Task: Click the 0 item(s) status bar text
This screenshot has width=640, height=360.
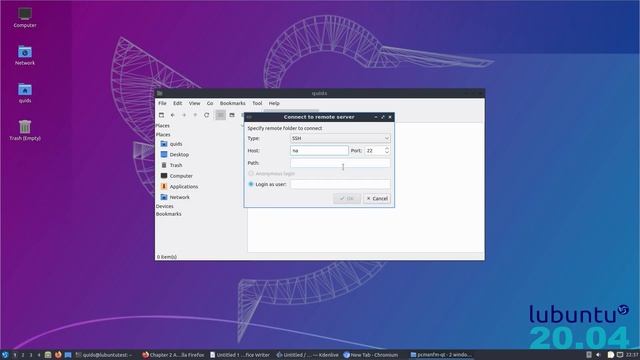Action: pos(167,257)
